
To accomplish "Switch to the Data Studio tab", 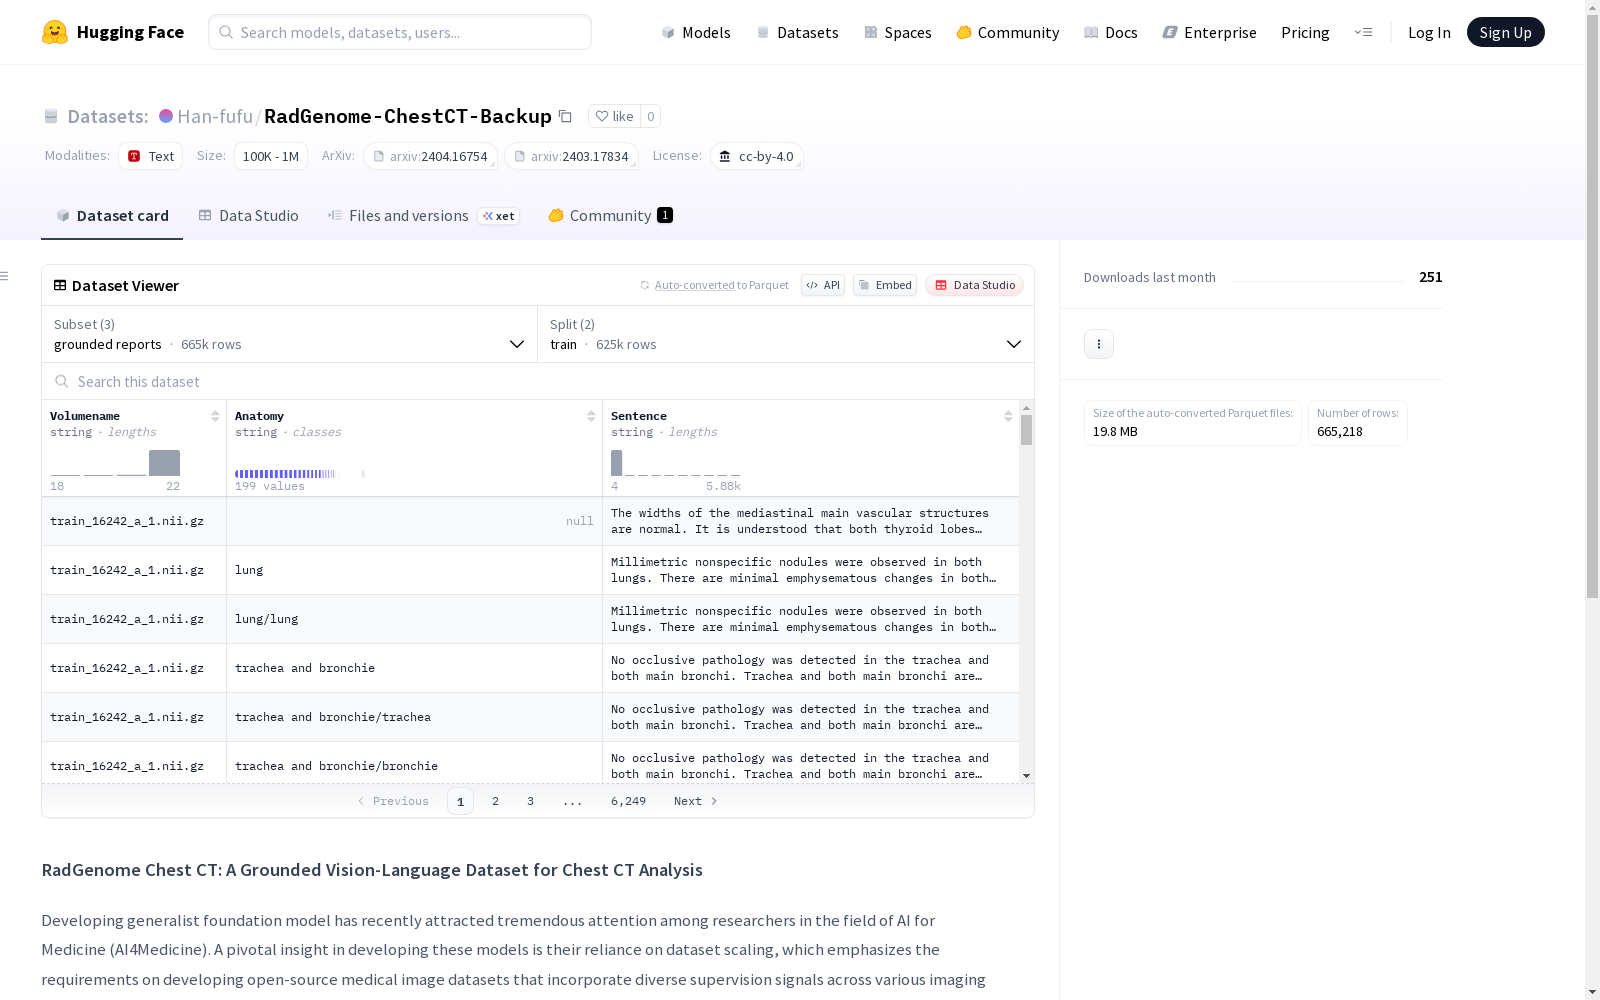I will [249, 216].
